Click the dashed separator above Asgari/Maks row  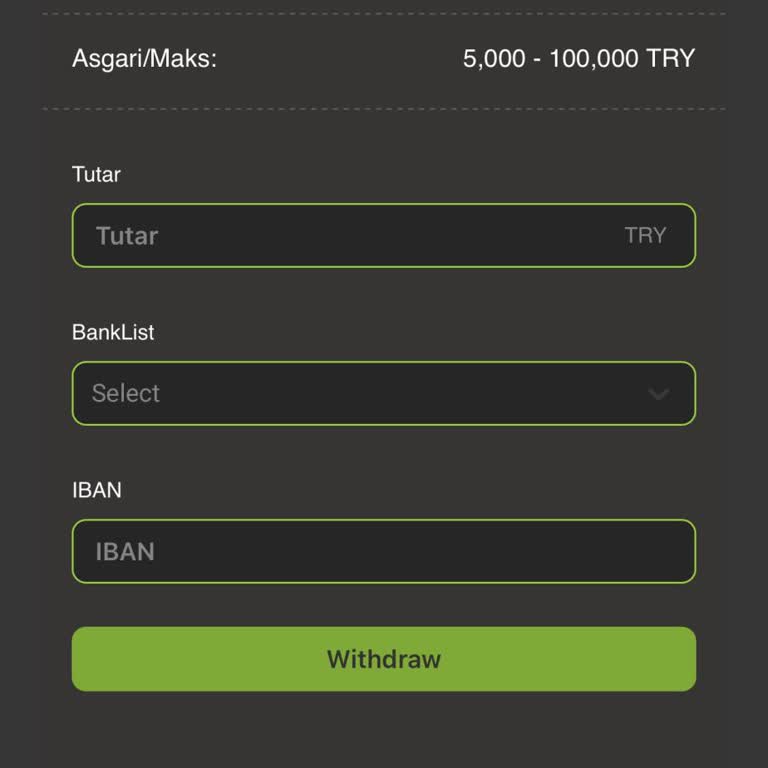(x=384, y=14)
